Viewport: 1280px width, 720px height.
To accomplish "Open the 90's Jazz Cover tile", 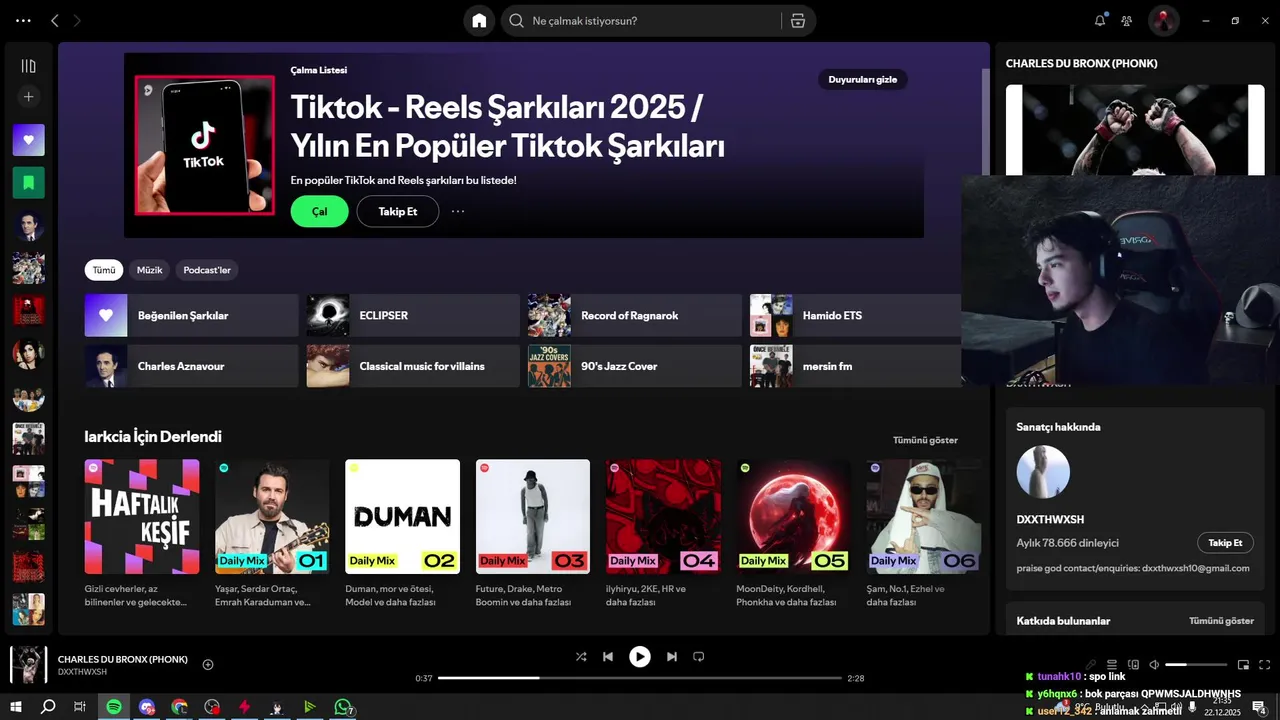I will coord(635,366).
